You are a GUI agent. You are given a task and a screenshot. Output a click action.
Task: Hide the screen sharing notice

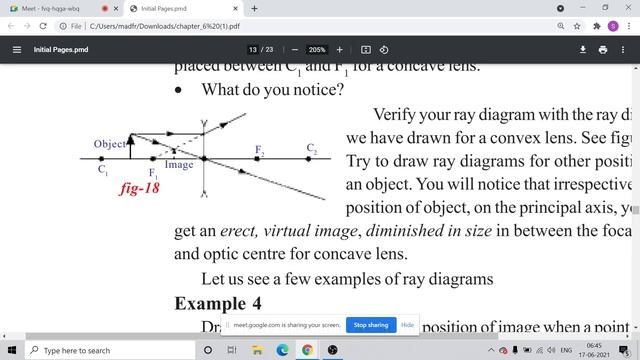coord(407,325)
